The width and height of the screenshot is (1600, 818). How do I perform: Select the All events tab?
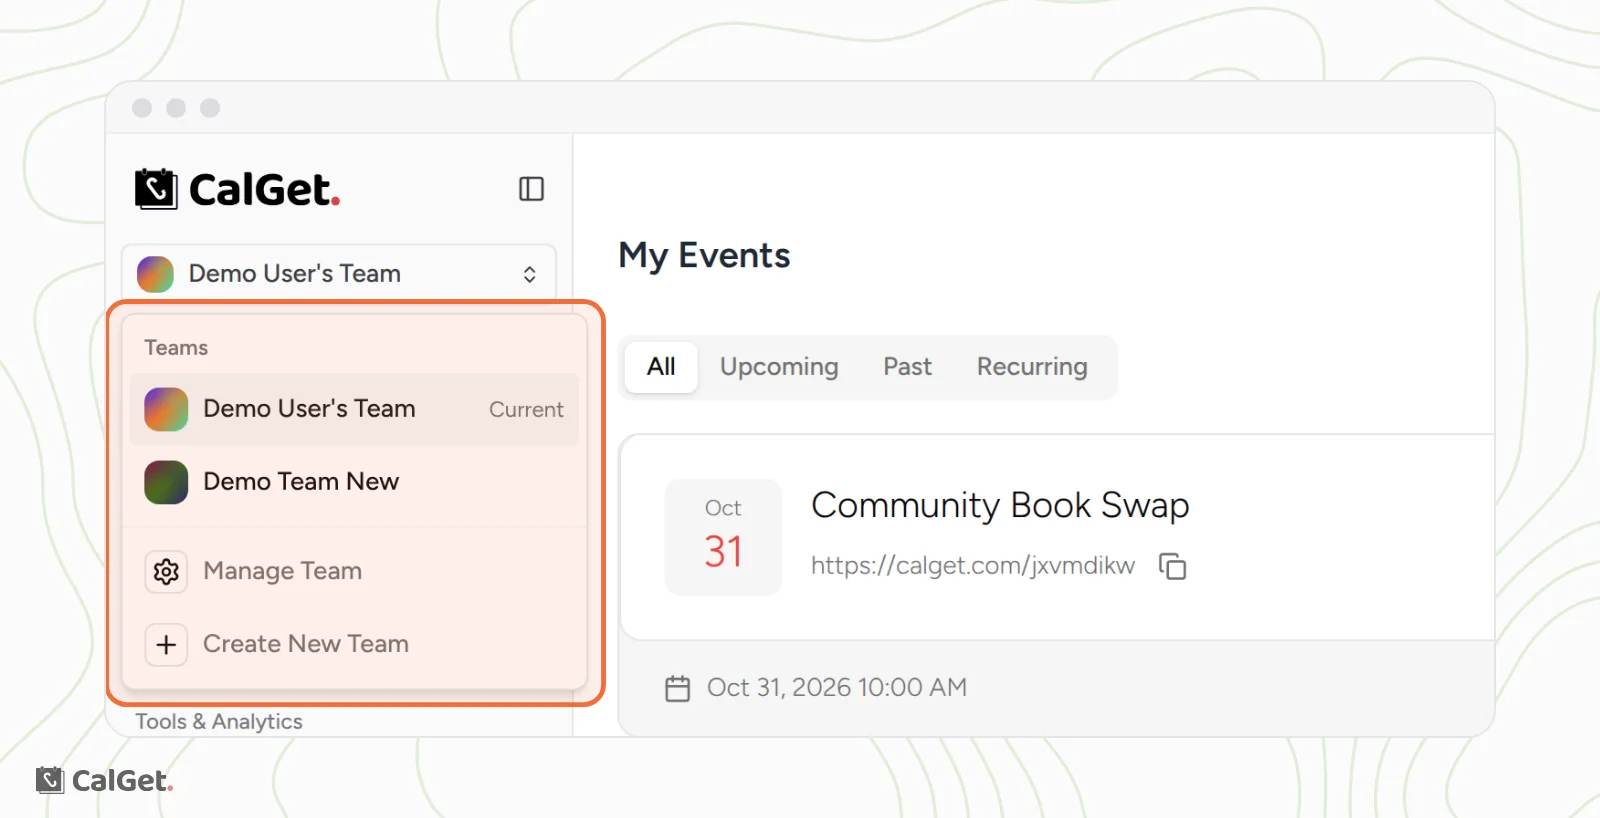(661, 367)
